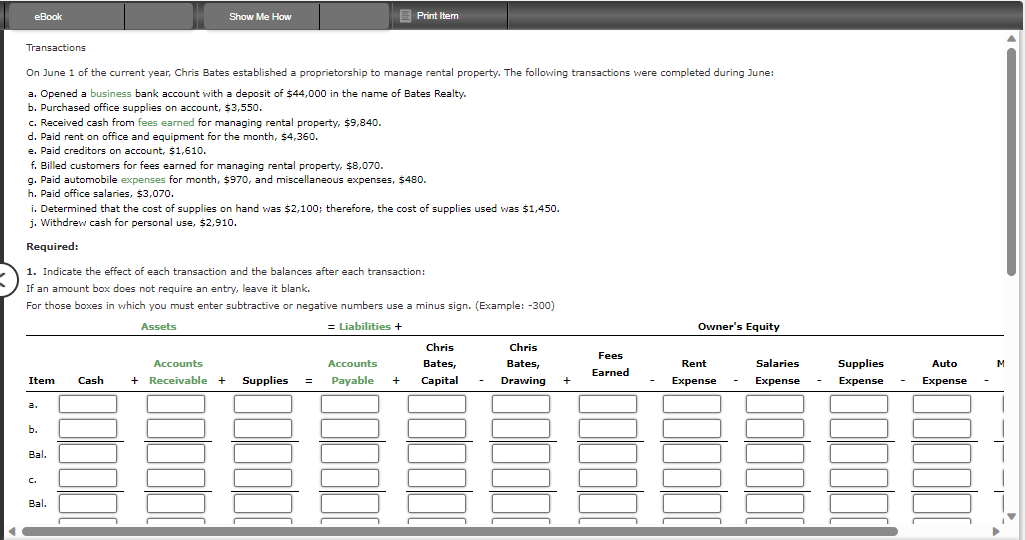Click the 'Rent Expense' column header
The height and width of the screenshot is (540, 1025).
click(x=694, y=372)
